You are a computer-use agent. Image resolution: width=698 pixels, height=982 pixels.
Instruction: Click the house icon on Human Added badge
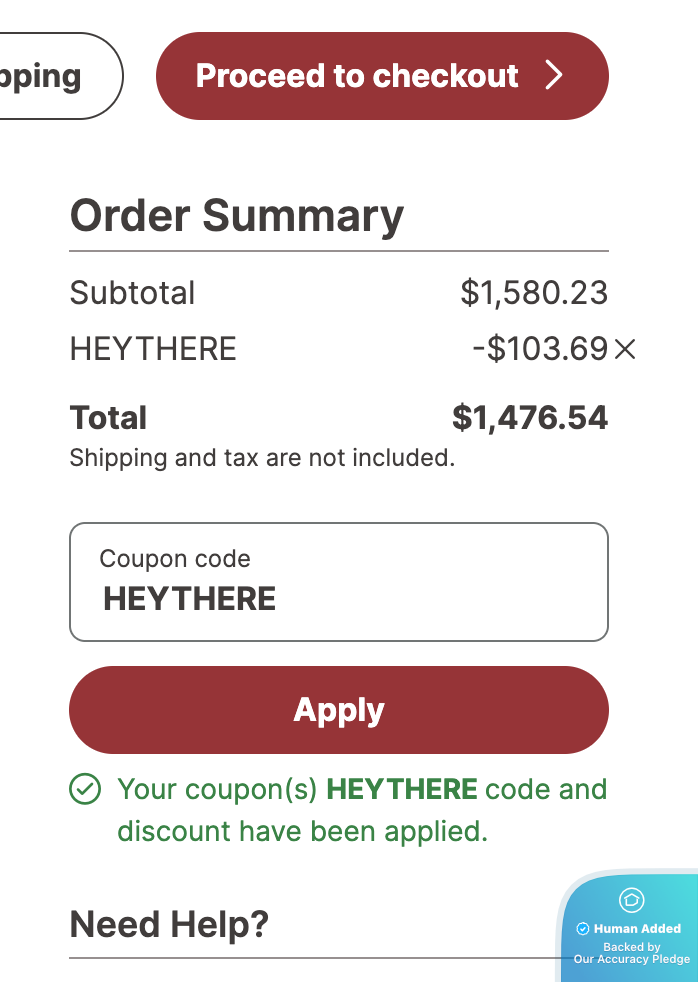click(x=632, y=900)
